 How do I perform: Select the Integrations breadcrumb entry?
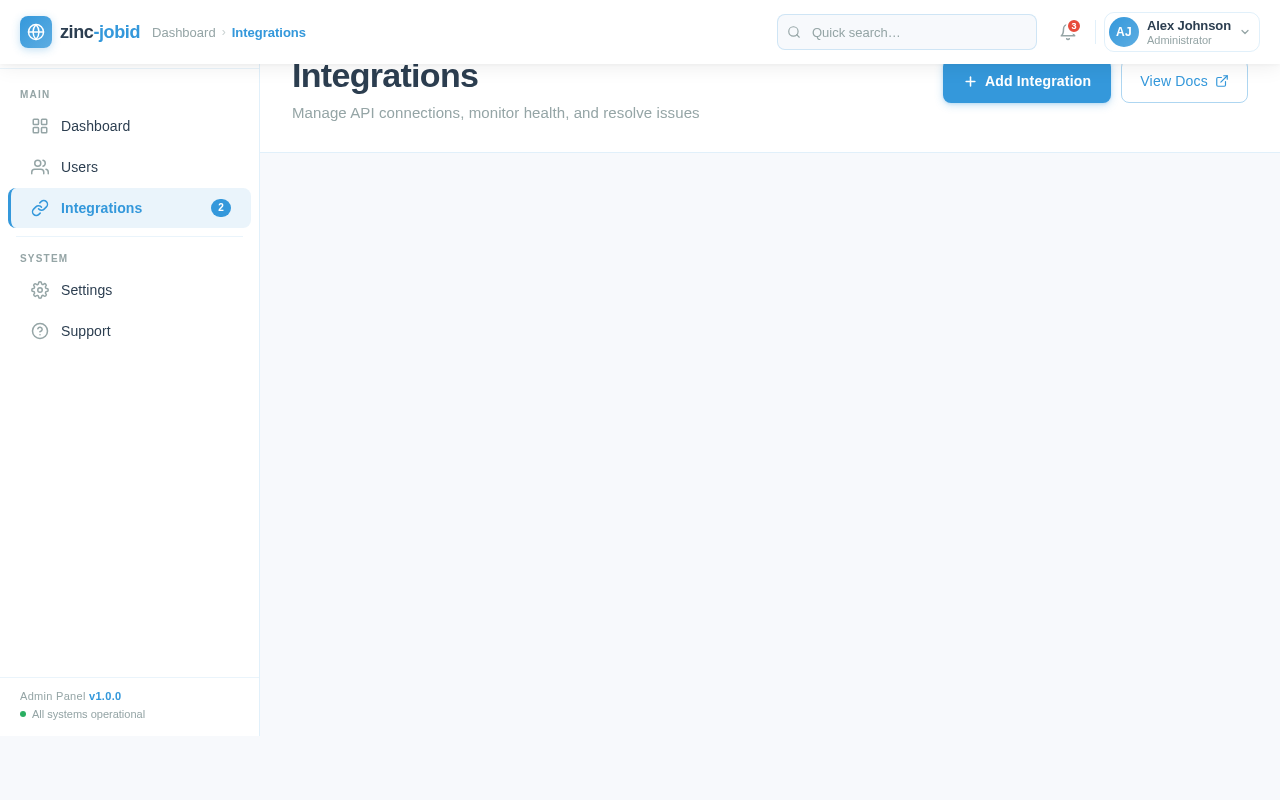(x=268, y=32)
